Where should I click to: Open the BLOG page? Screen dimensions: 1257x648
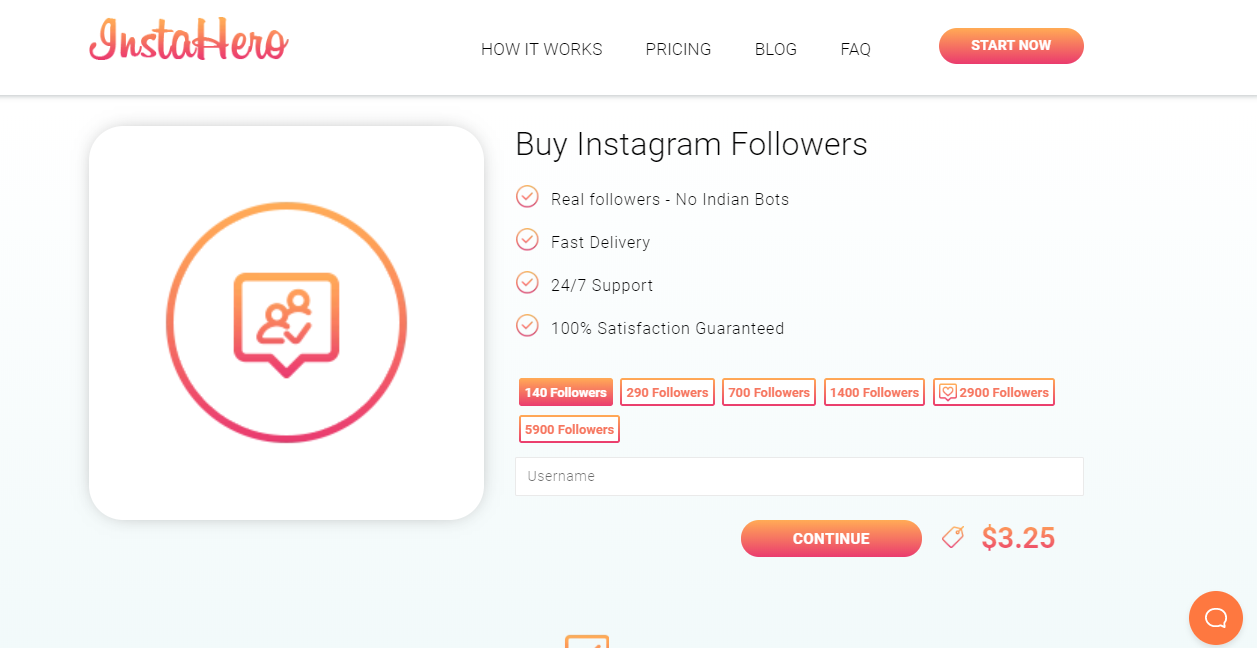tap(775, 49)
